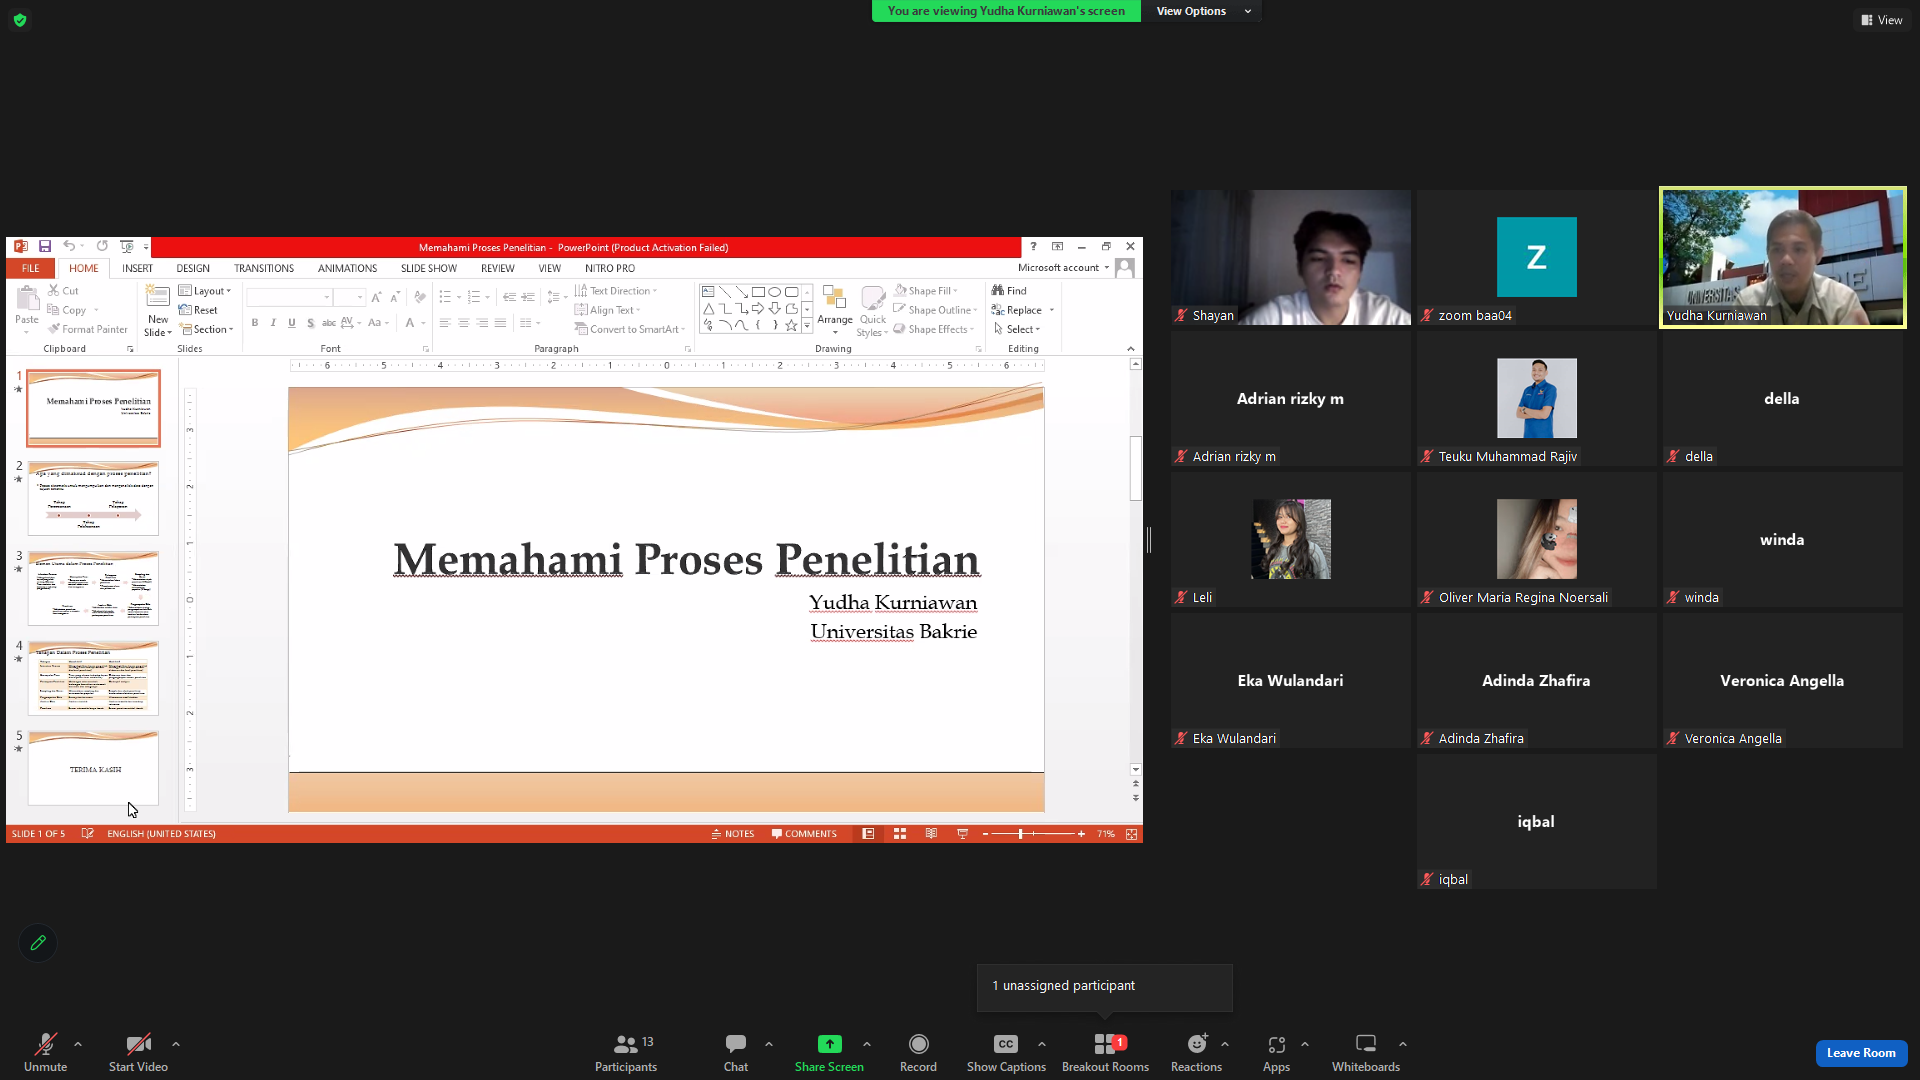
Task: Toggle Show Captions in Zoom
Action: (1006, 1053)
